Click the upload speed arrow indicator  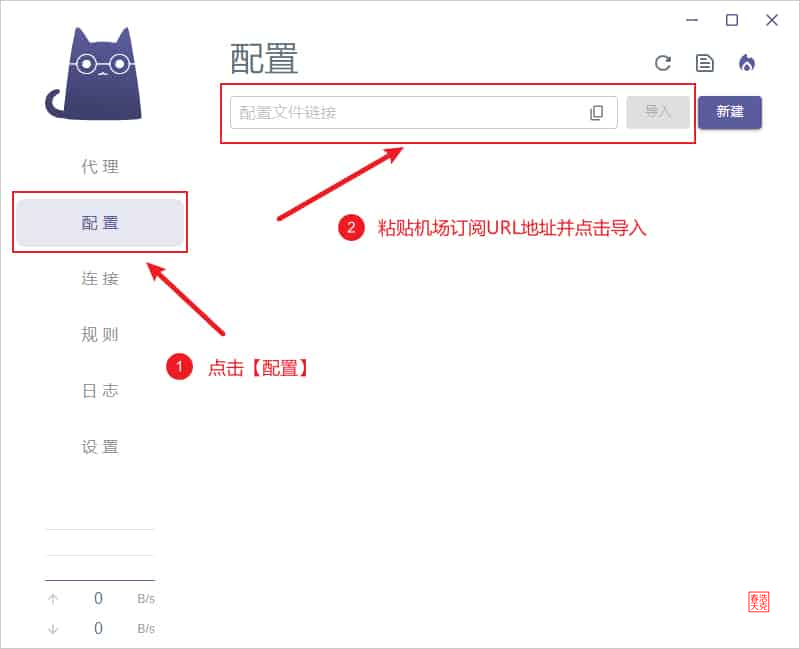coord(52,598)
